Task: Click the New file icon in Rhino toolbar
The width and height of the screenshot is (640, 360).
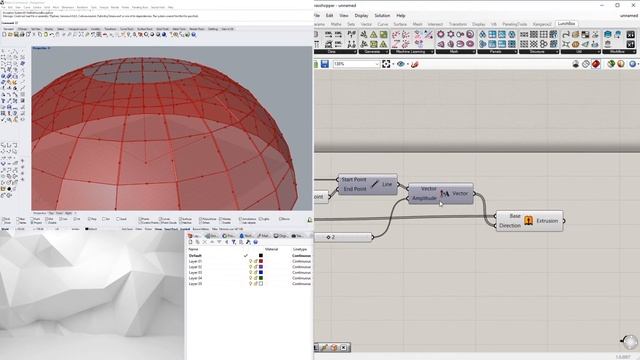Action: click(4, 35)
